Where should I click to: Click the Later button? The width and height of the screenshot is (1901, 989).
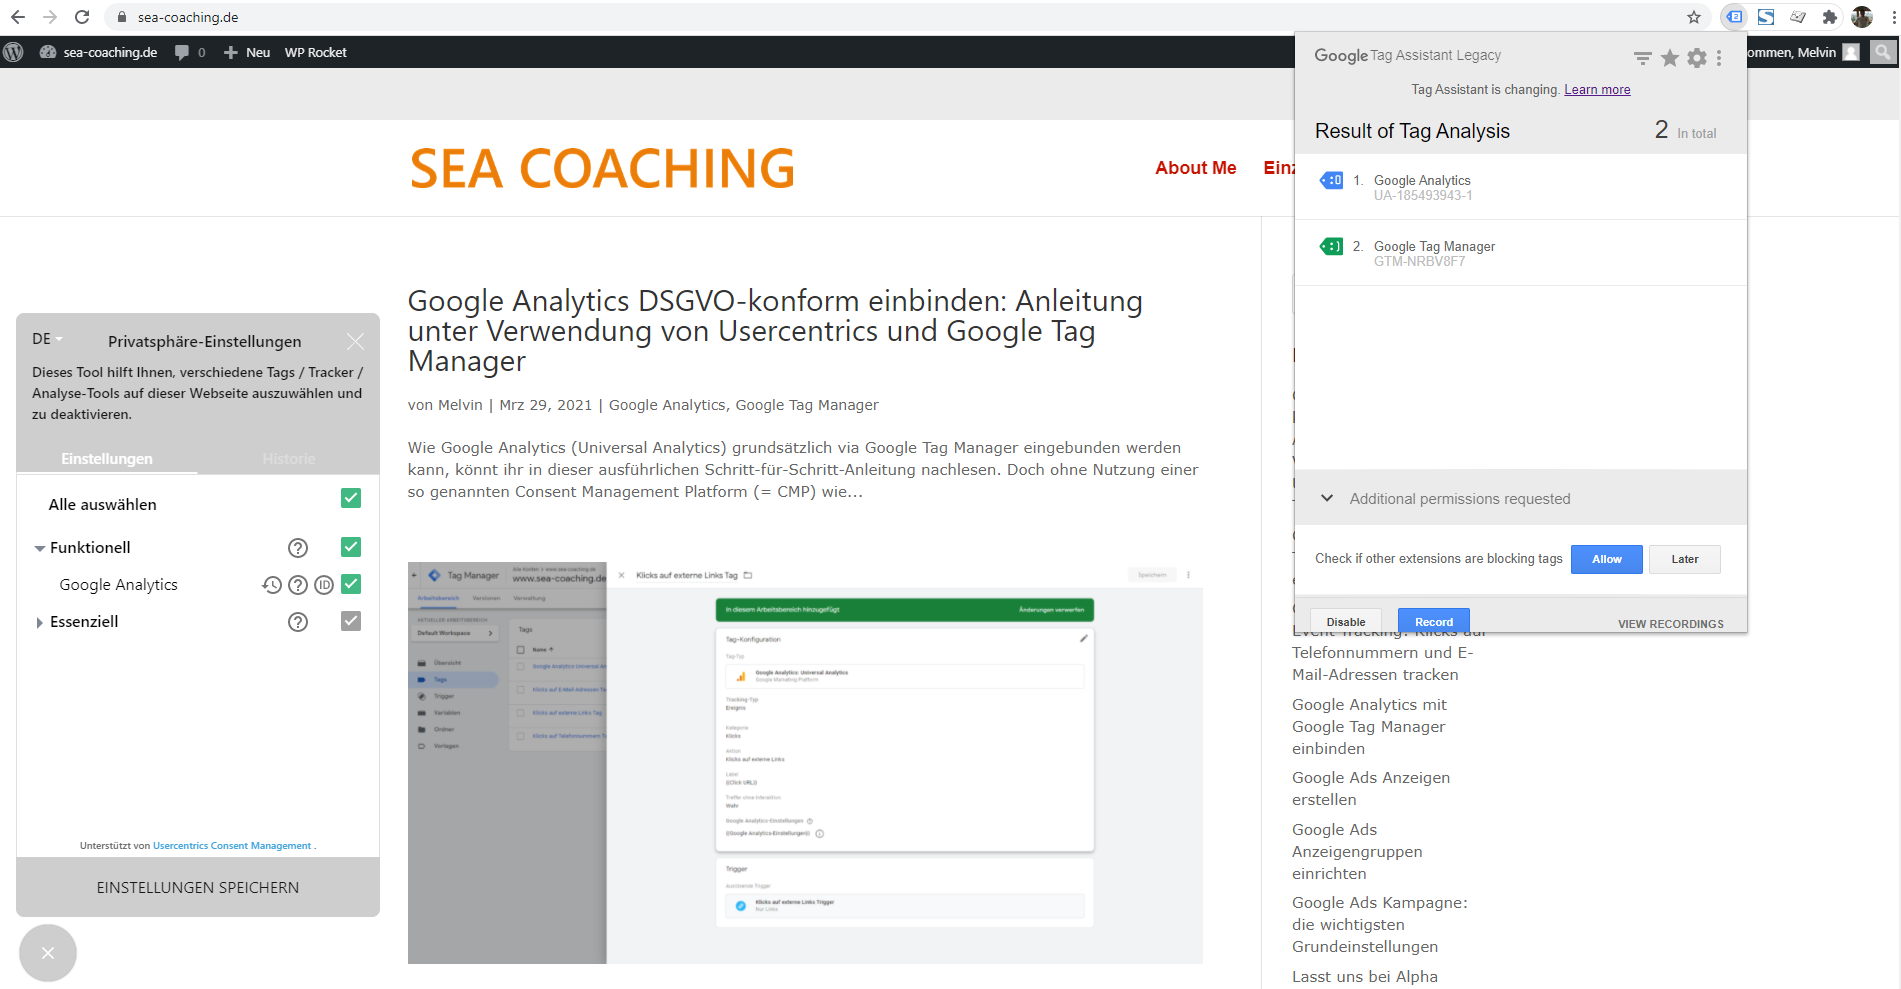[x=1684, y=559]
